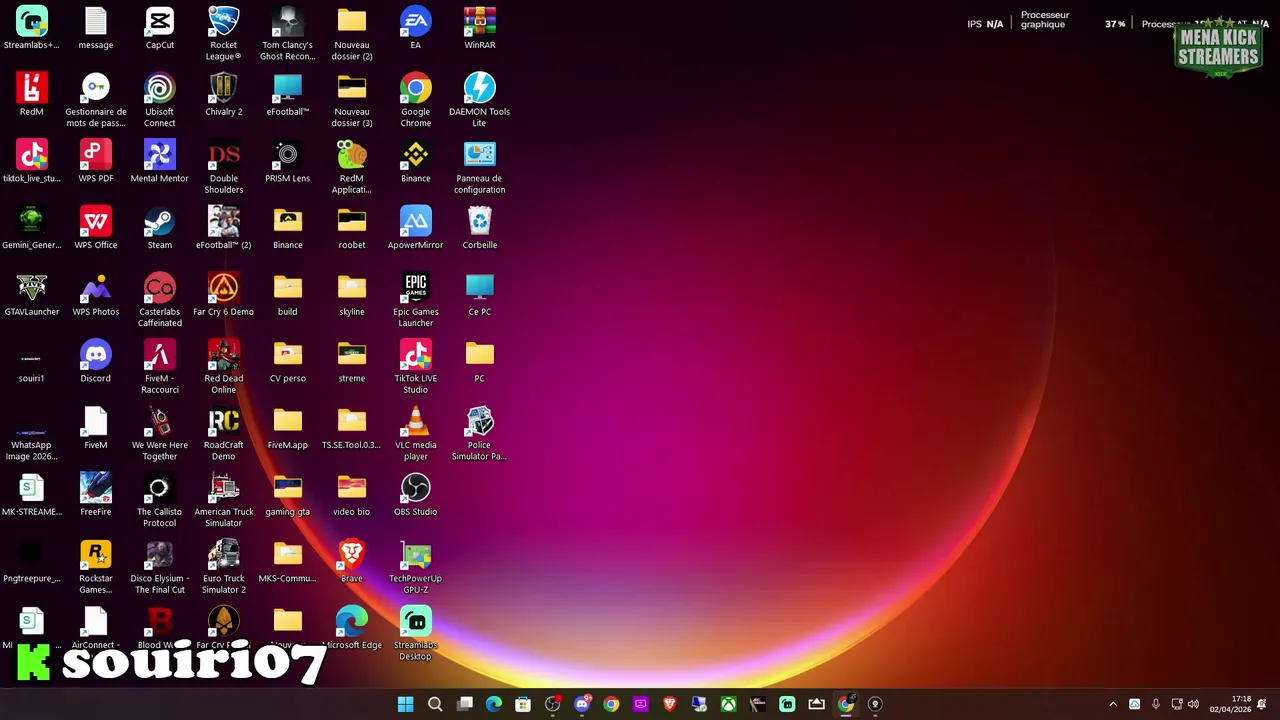Click the Discord icon on the desktop
This screenshot has width=1280, height=720.
[x=96, y=361]
